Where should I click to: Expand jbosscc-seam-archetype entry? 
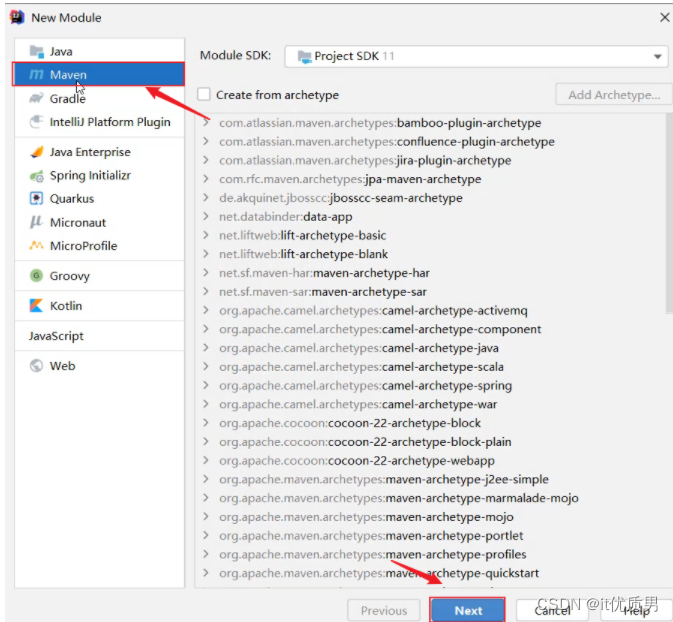(x=206, y=198)
